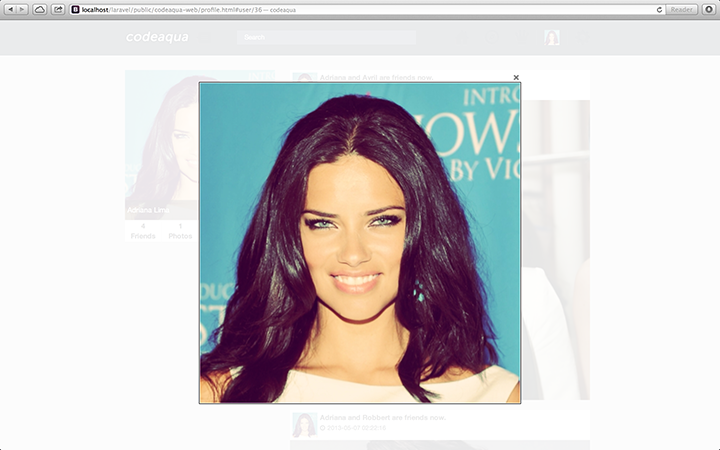This screenshot has width=720, height=450.
Task: Click the site favicon in address bar
Action: click(76, 9)
